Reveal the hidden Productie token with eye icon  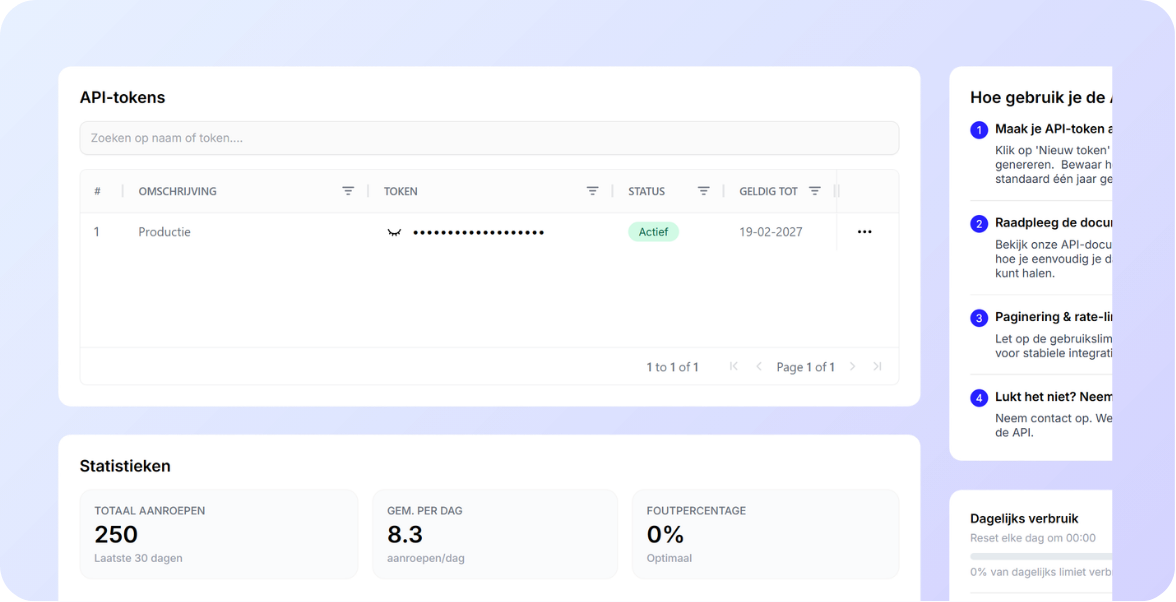coord(394,232)
